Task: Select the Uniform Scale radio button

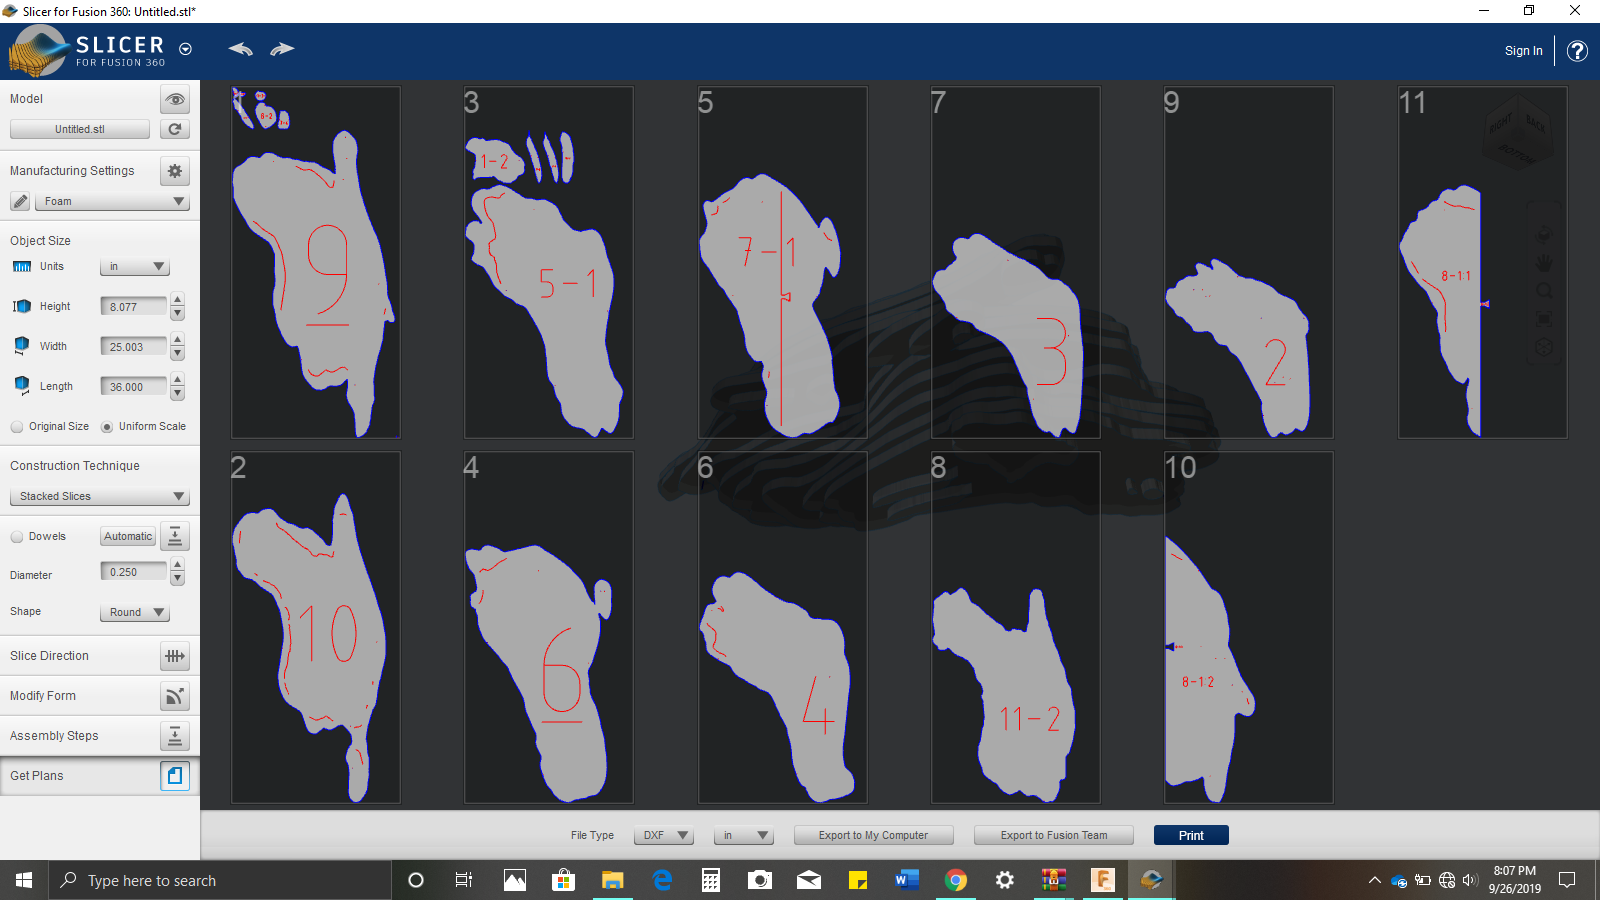Action: pos(107,427)
